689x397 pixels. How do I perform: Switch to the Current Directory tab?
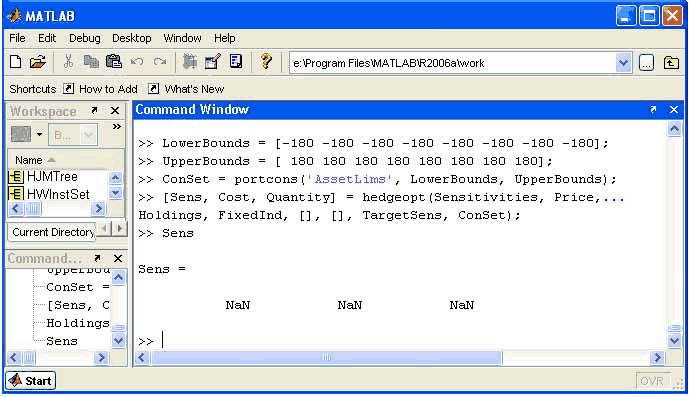coord(52,232)
